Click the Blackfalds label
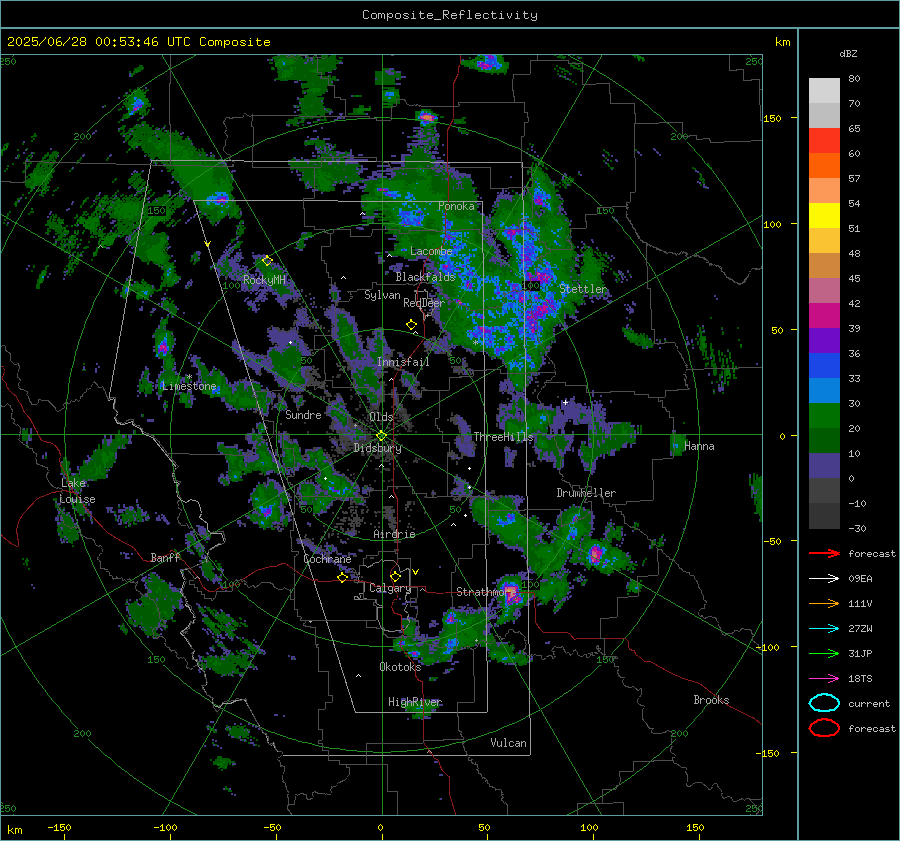Screen dimensions: 900x841 coord(425,277)
